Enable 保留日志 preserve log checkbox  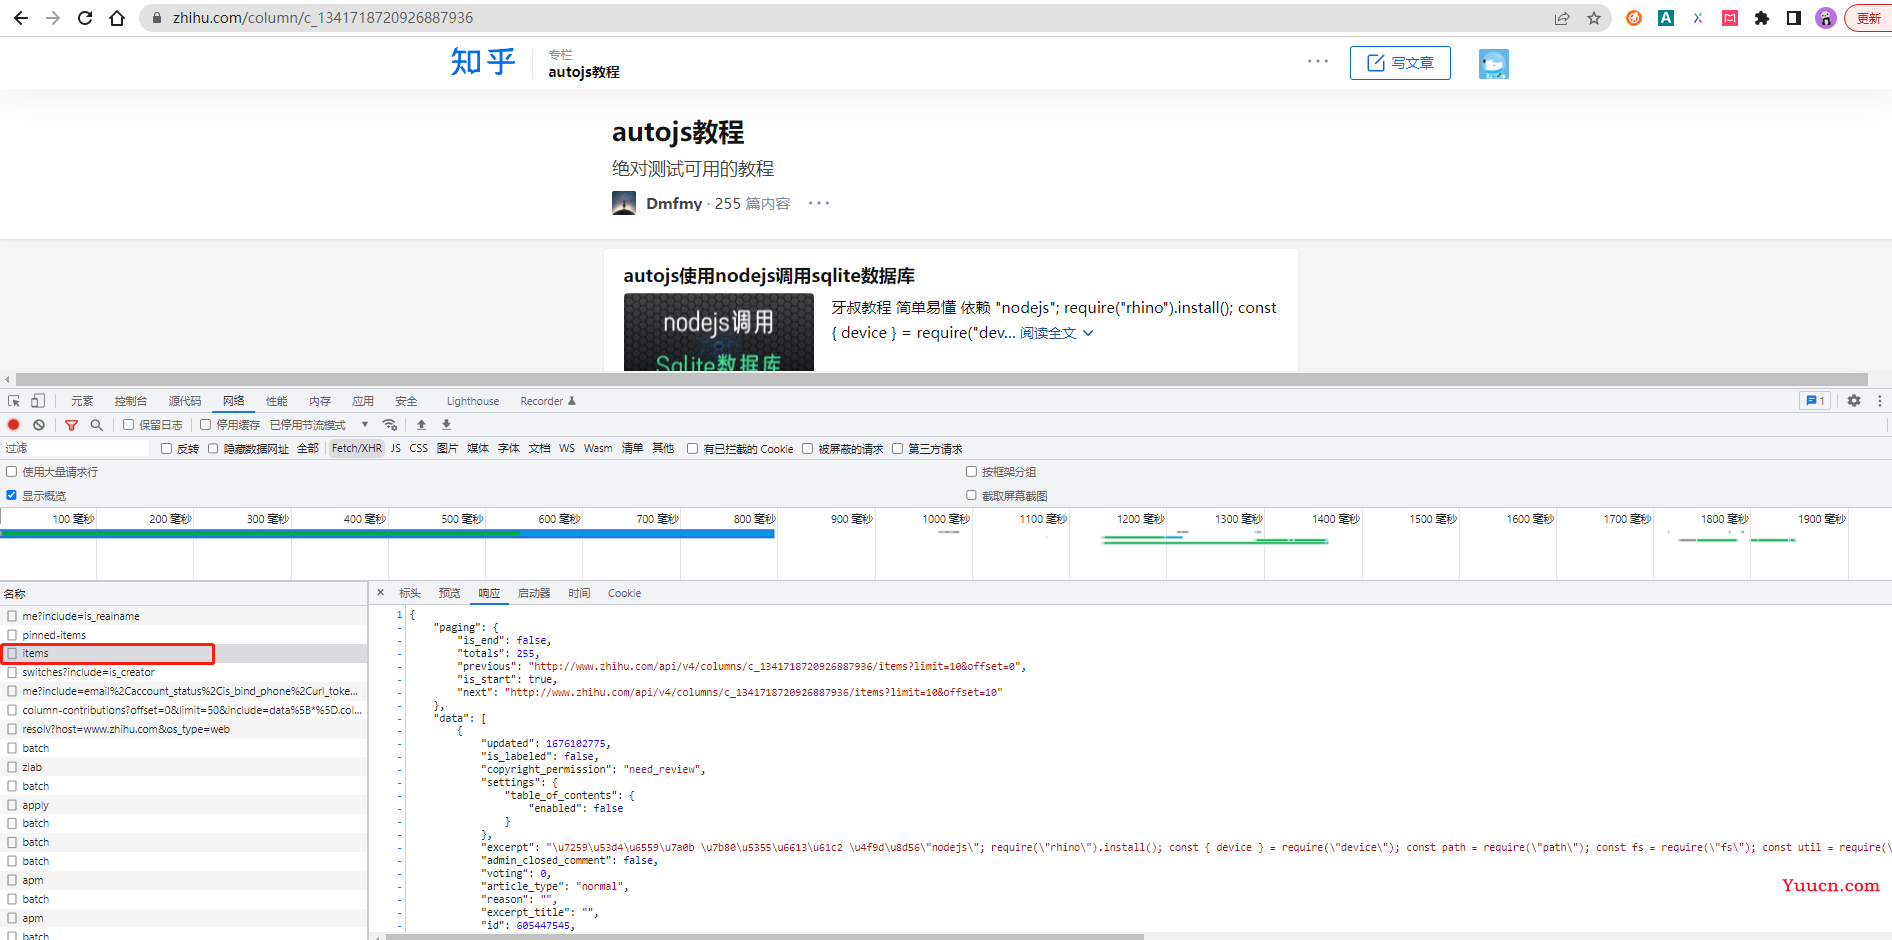(x=128, y=425)
